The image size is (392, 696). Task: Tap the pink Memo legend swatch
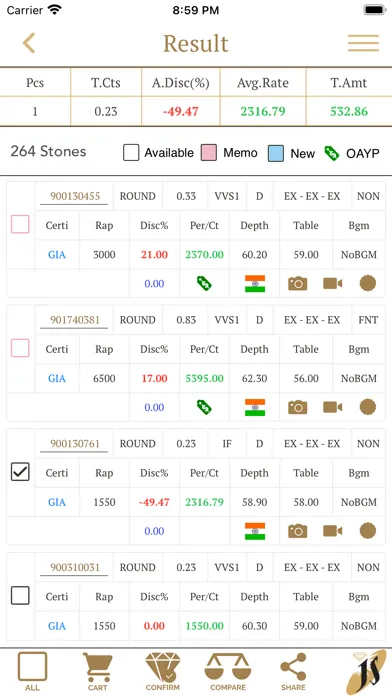point(209,153)
